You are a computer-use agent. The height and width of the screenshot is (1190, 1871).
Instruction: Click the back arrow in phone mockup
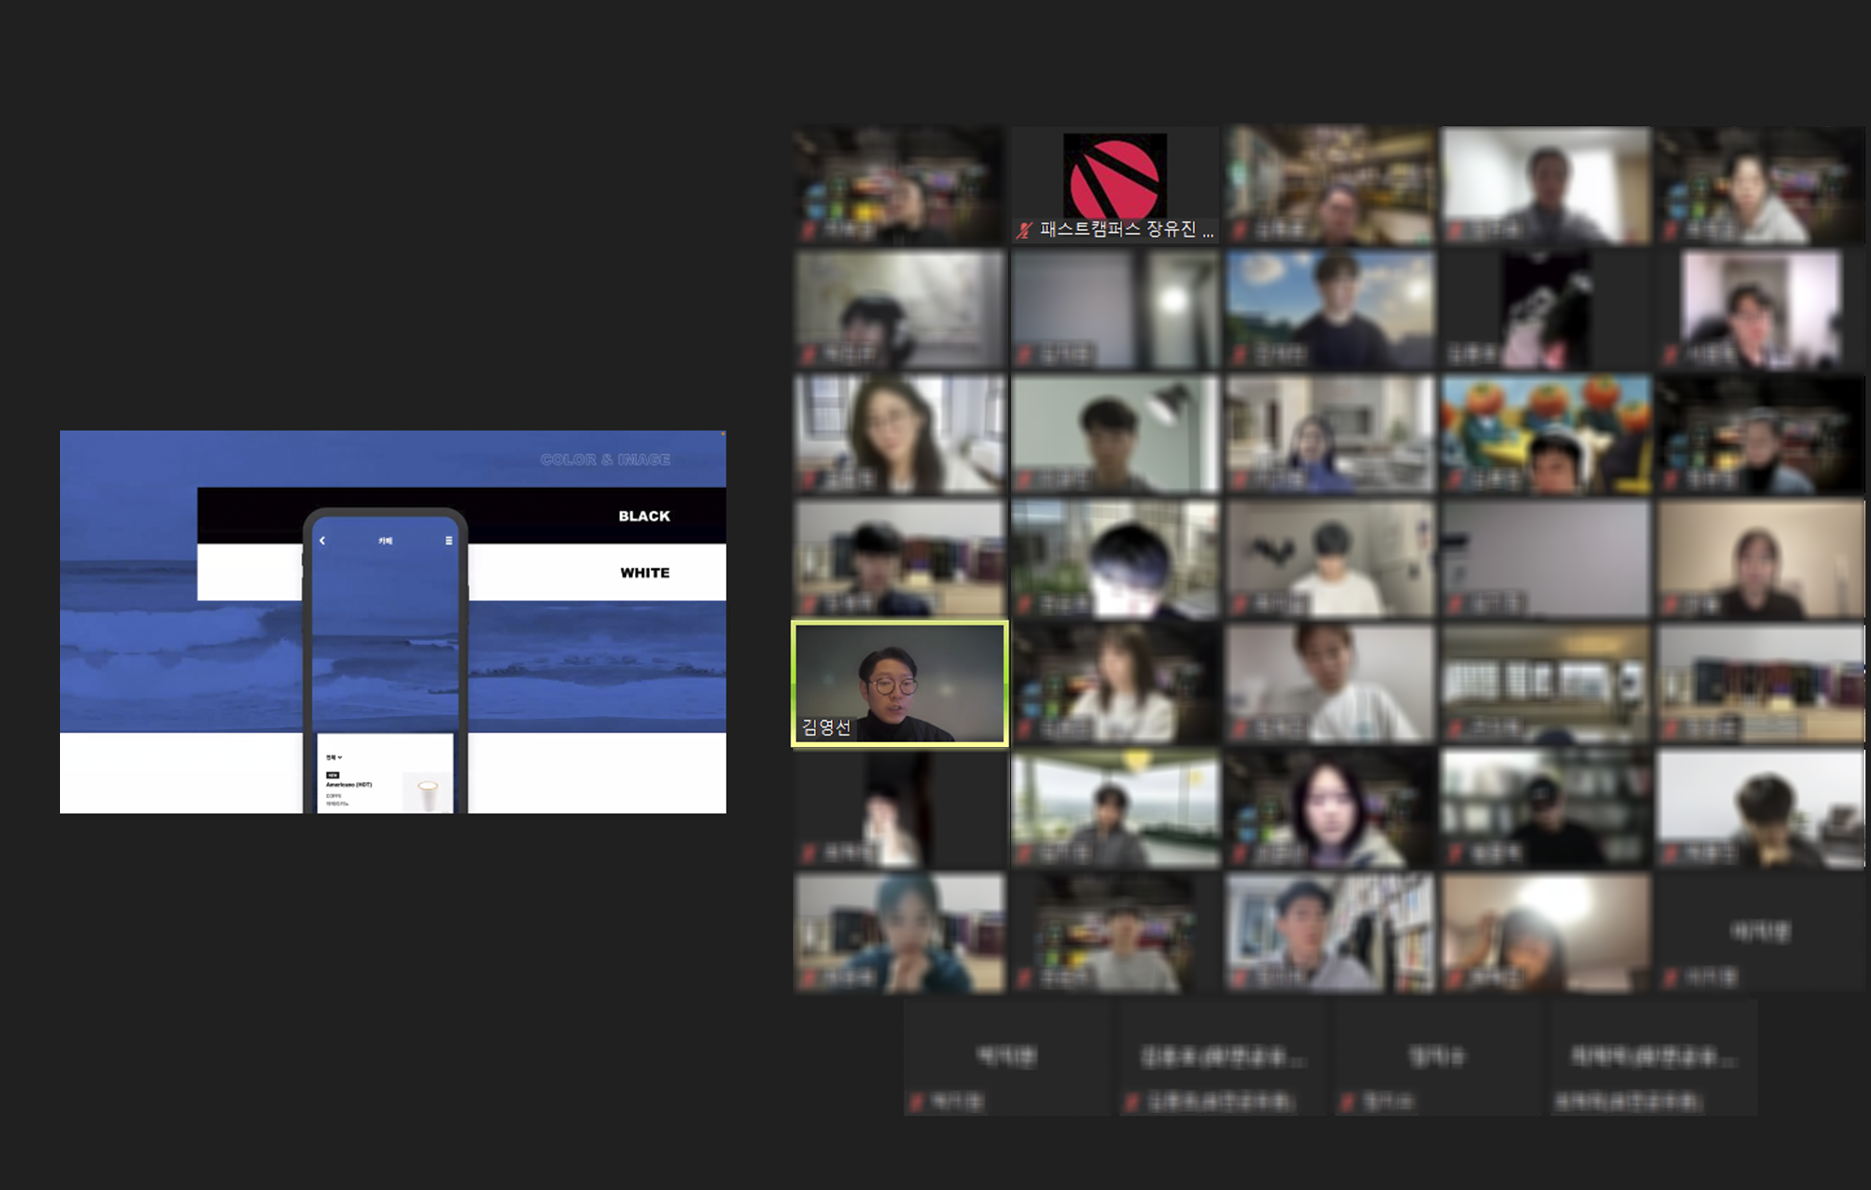coord(322,541)
